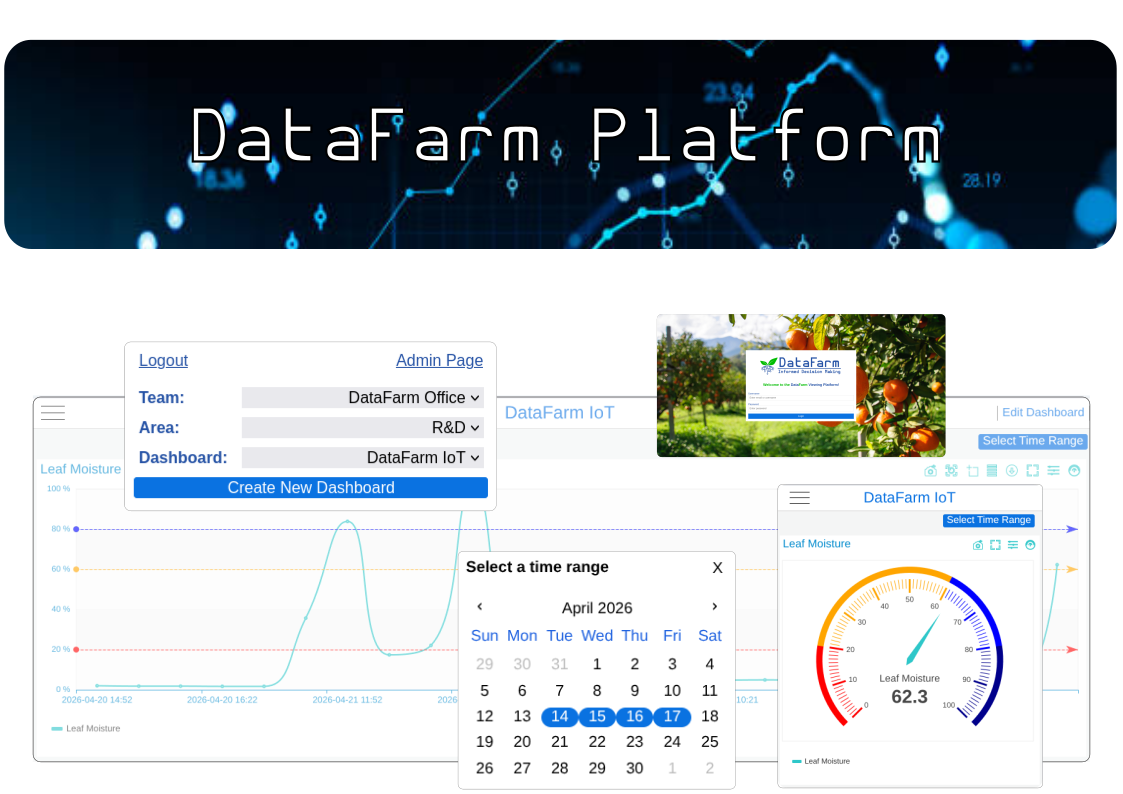Viewport: 1123px width, 794px height.
Task: Select April 15 in calendar
Action: [x=597, y=717]
